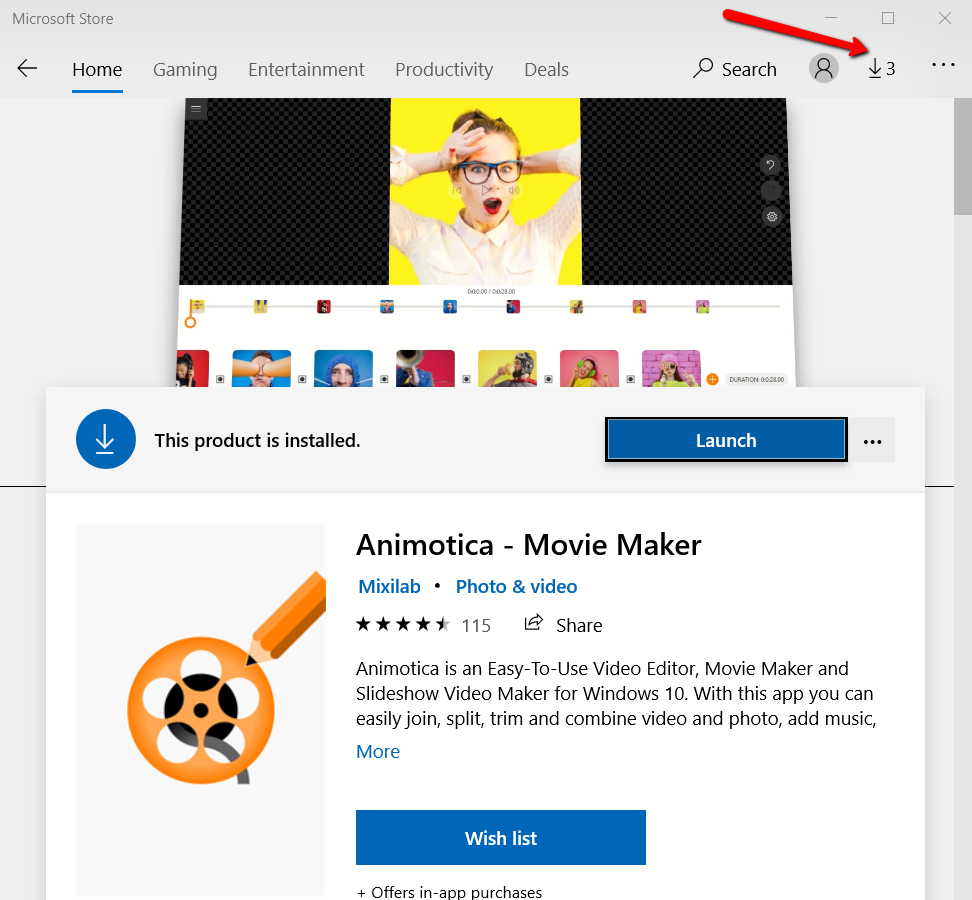This screenshot has height=900, width=972.
Task: Click the app screenshot hero image
Action: click(x=485, y=242)
